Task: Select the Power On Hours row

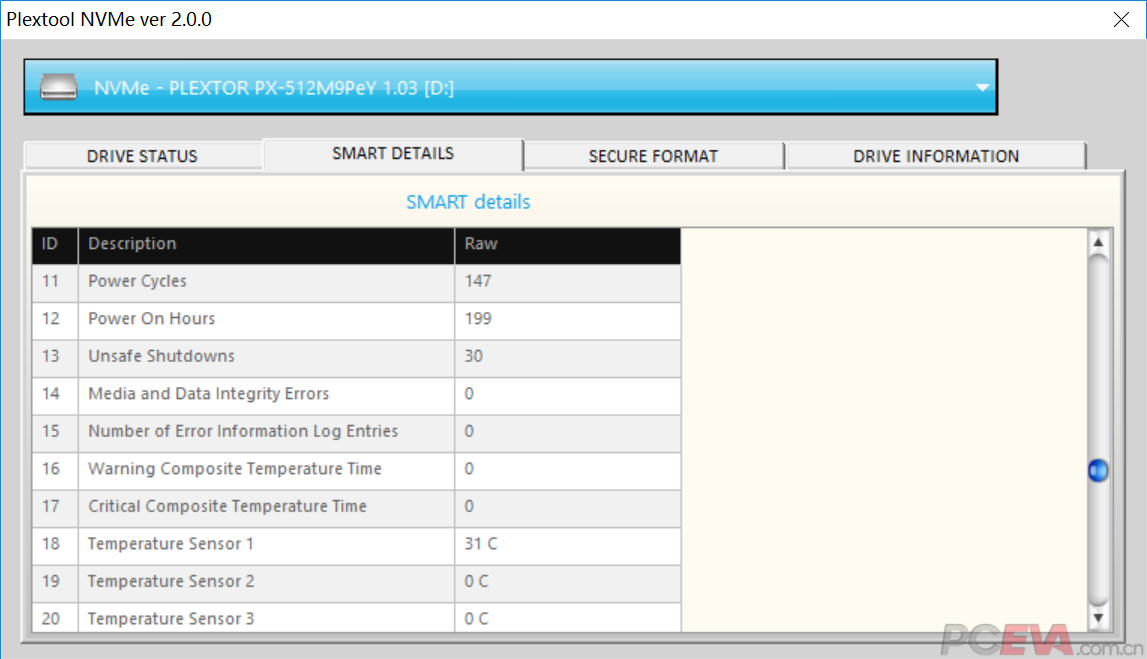Action: (356, 320)
